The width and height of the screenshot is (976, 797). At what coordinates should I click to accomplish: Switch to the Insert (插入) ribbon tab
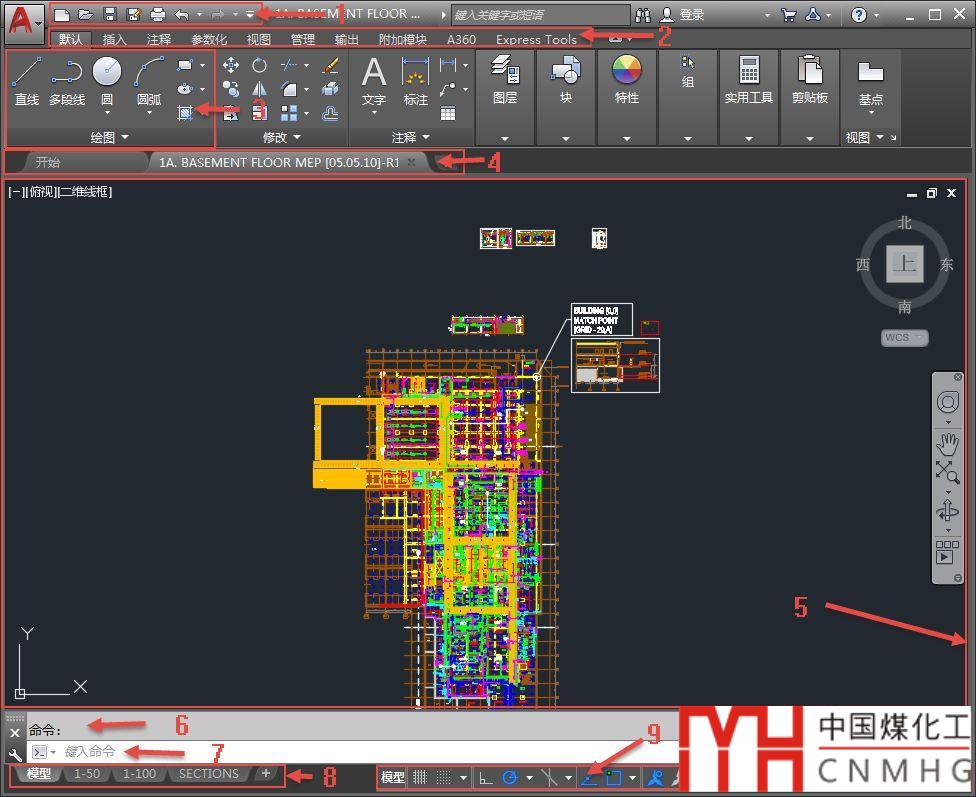(x=115, y=39)
